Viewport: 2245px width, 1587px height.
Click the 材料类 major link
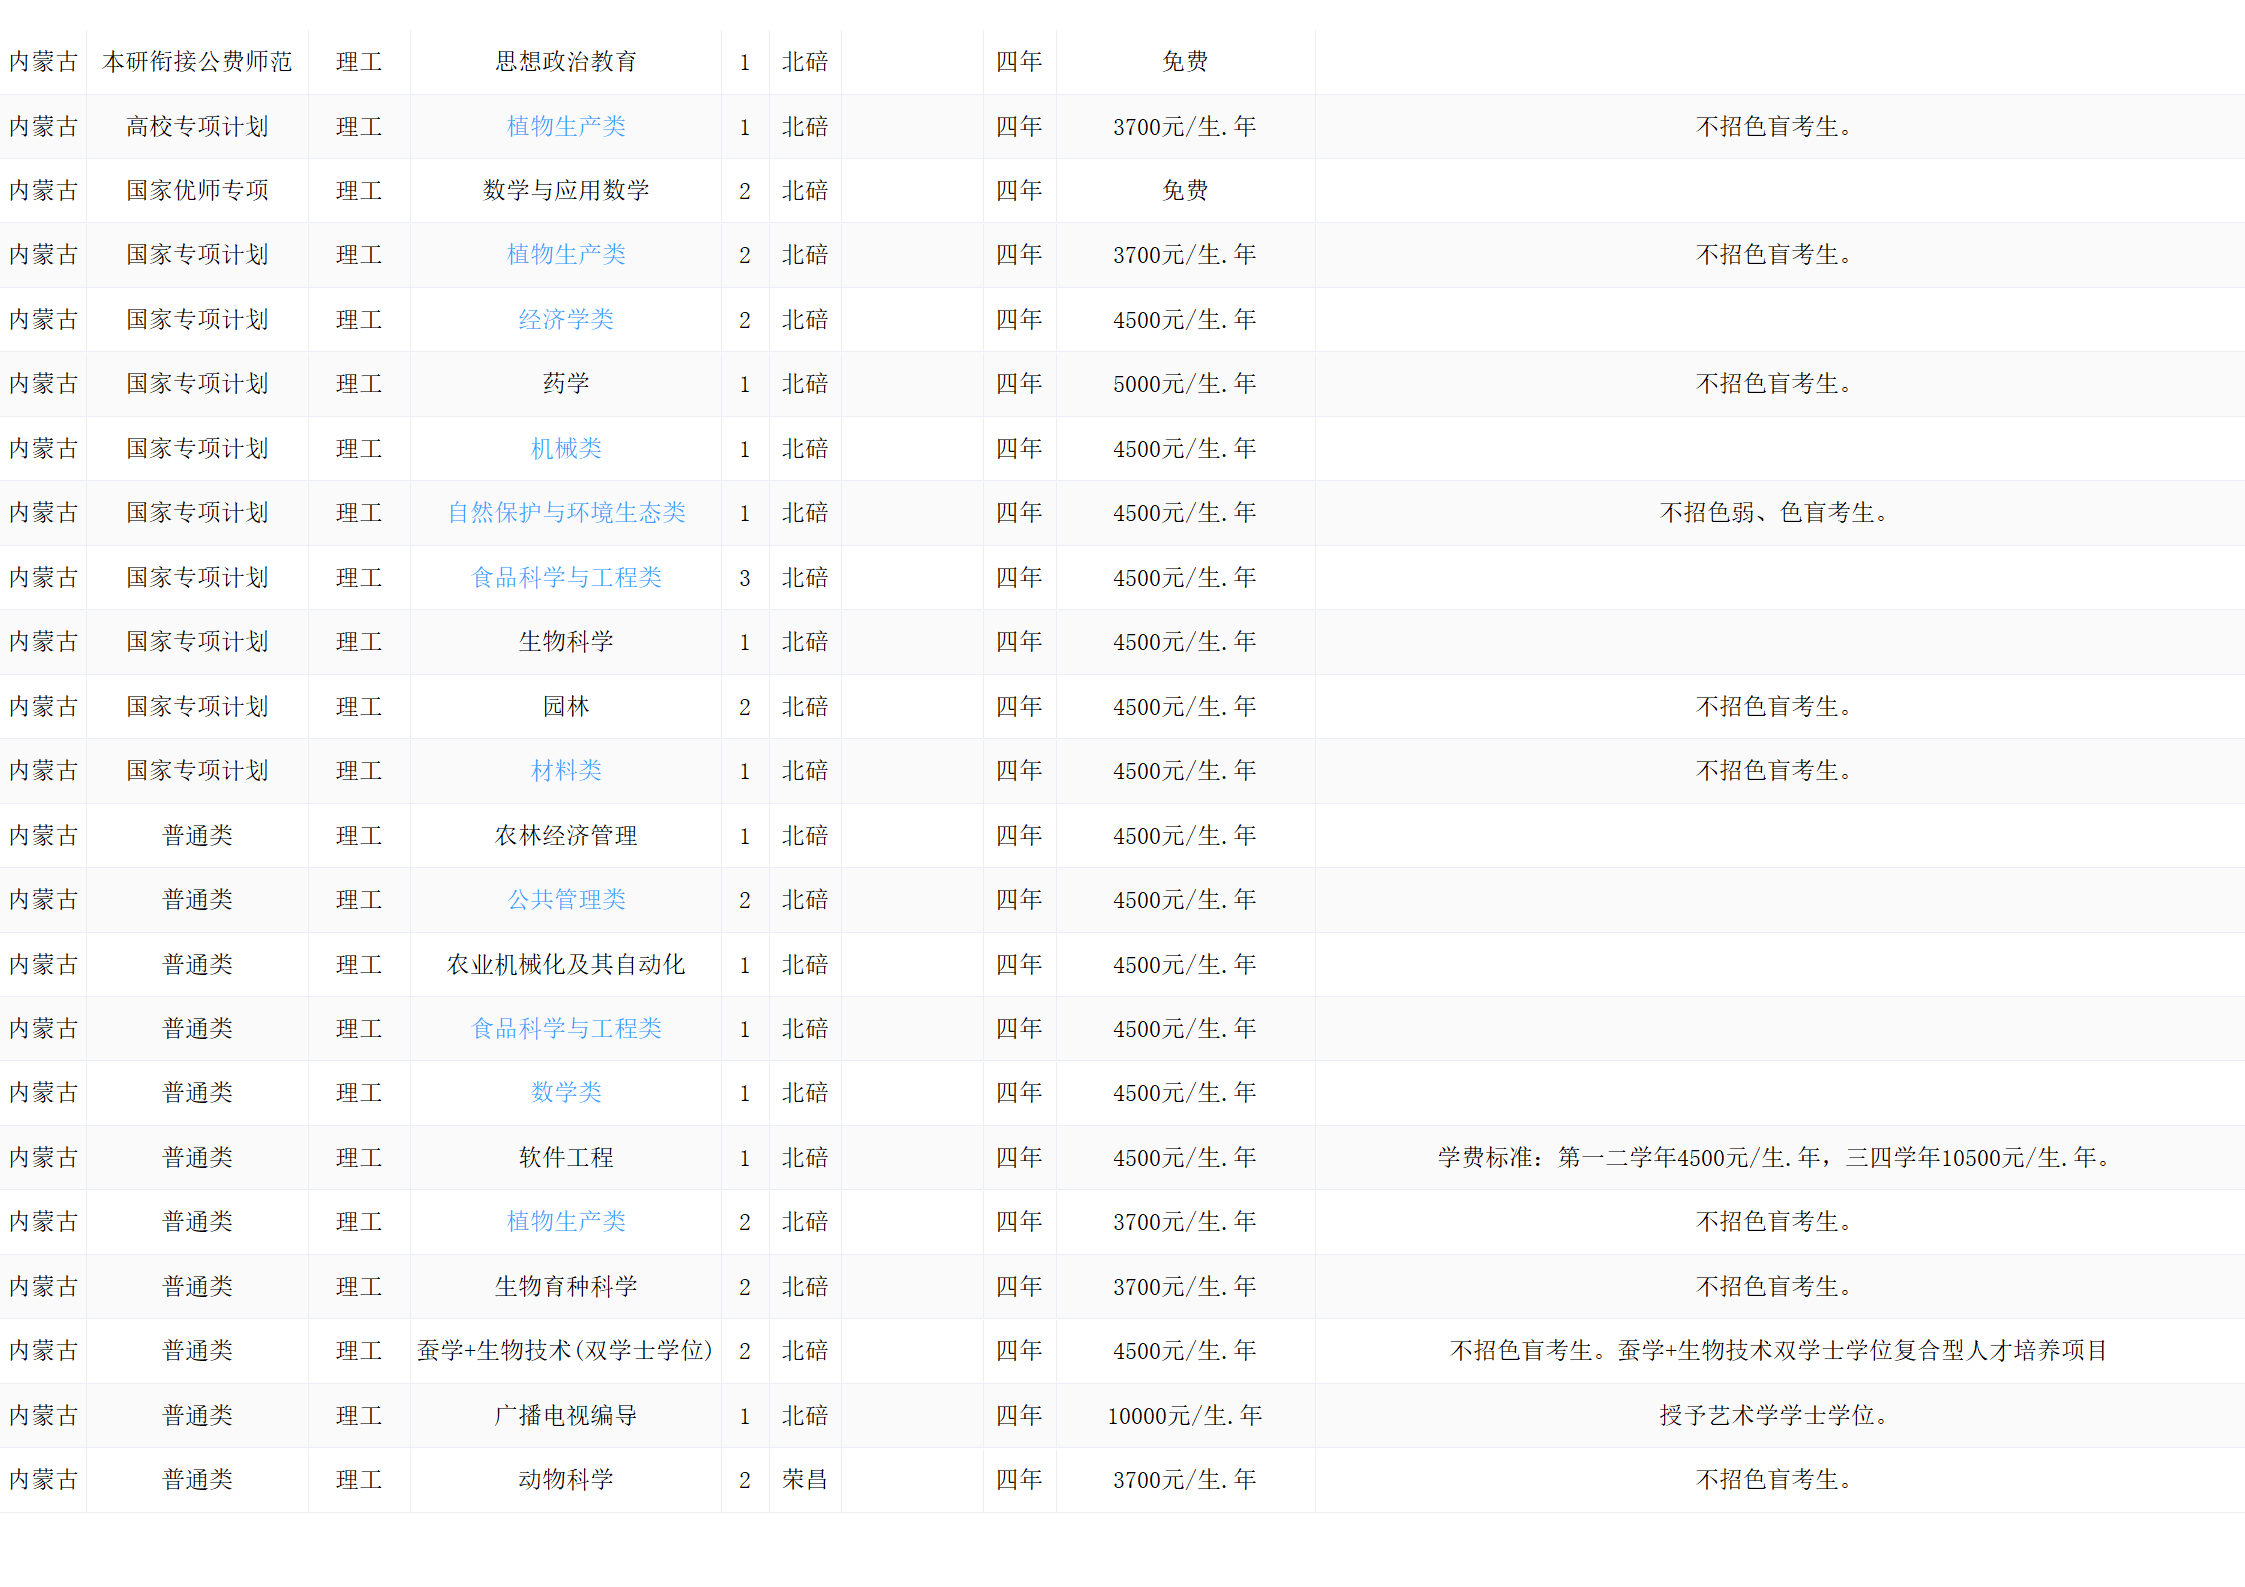566,771
